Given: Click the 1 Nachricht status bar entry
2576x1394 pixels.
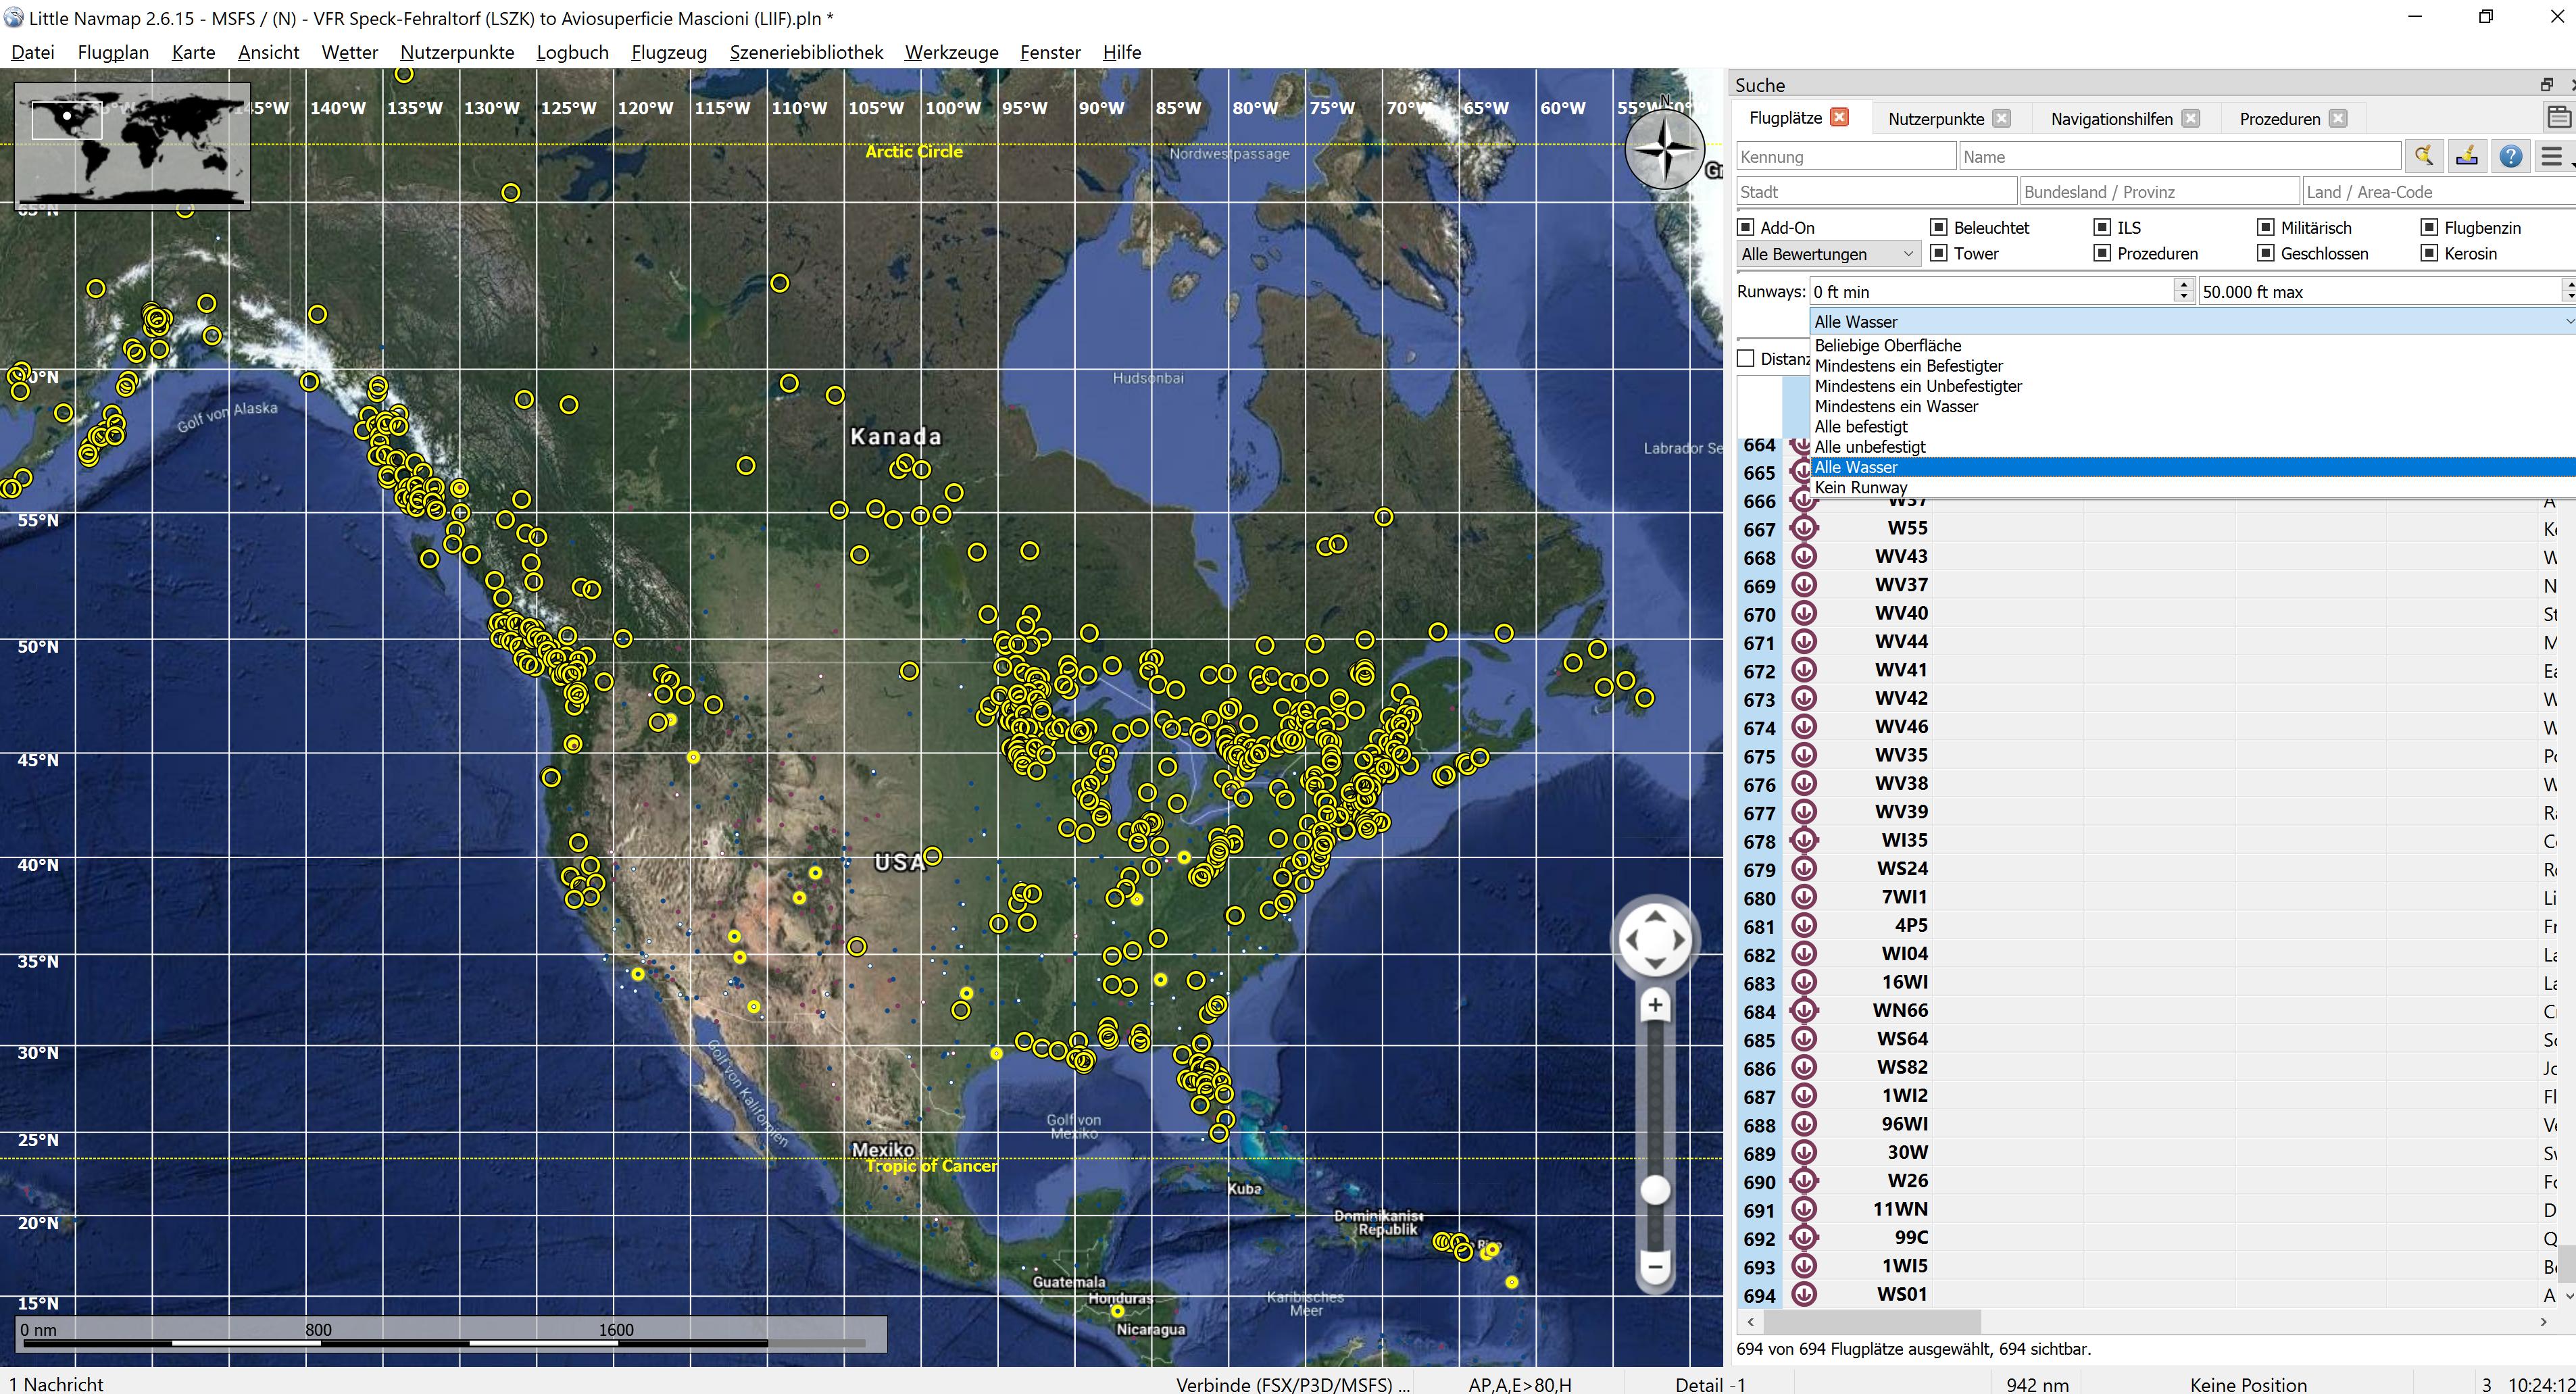Looking at the screenshot, I should click(x=56, y=1384).
